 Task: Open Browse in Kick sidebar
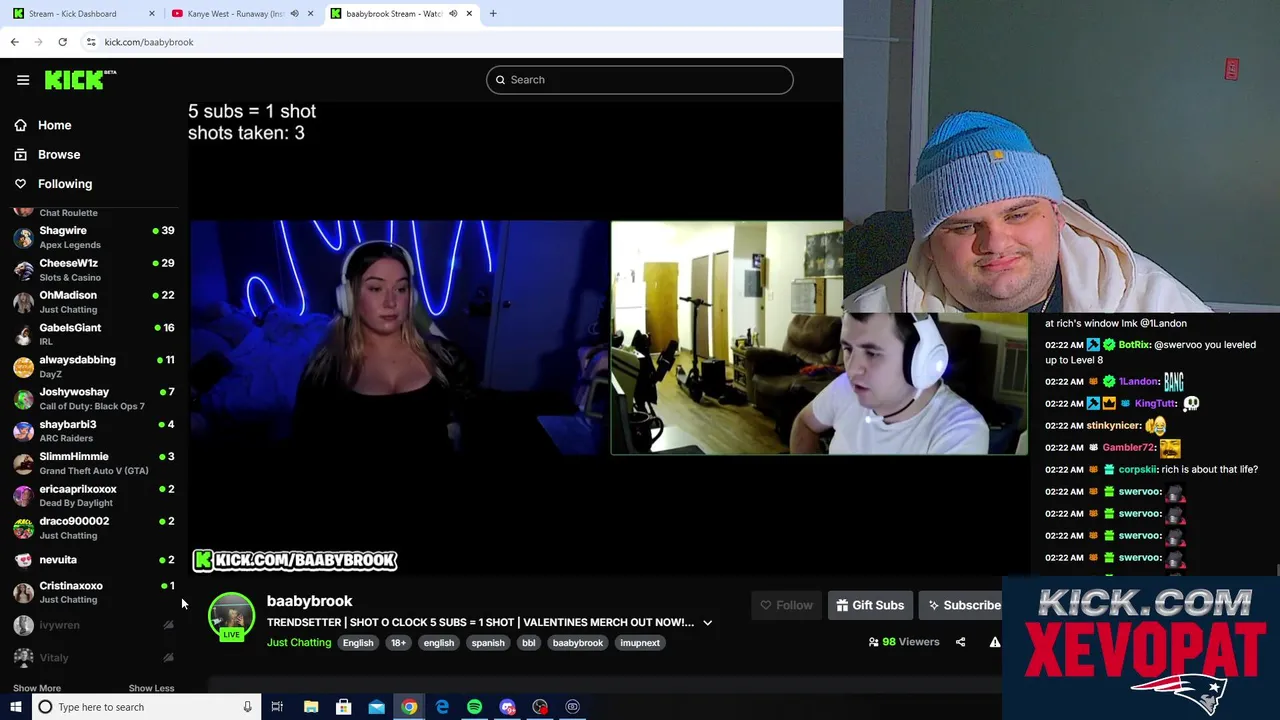tap(58, 155)
